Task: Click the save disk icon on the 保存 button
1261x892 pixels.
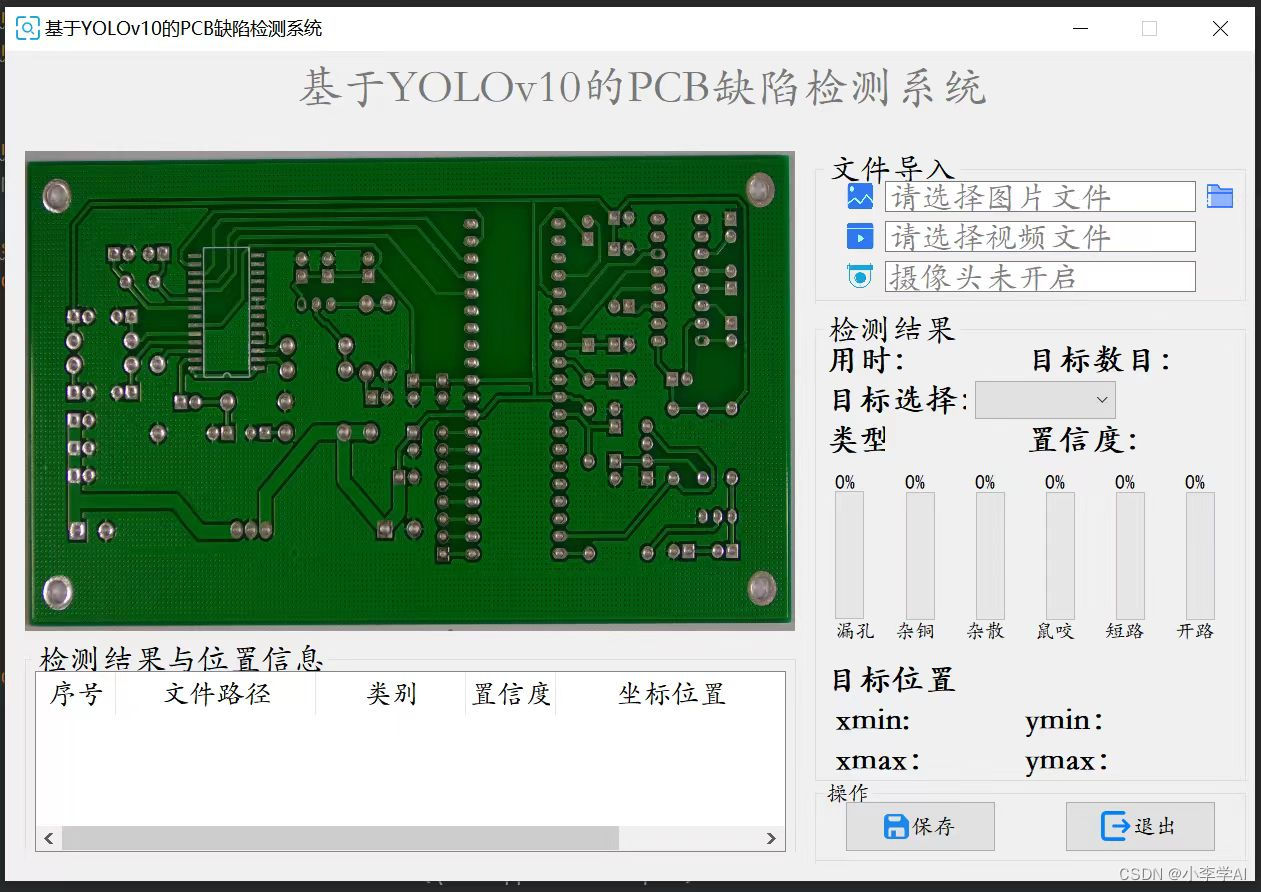Action: click(x=898, y=826)
